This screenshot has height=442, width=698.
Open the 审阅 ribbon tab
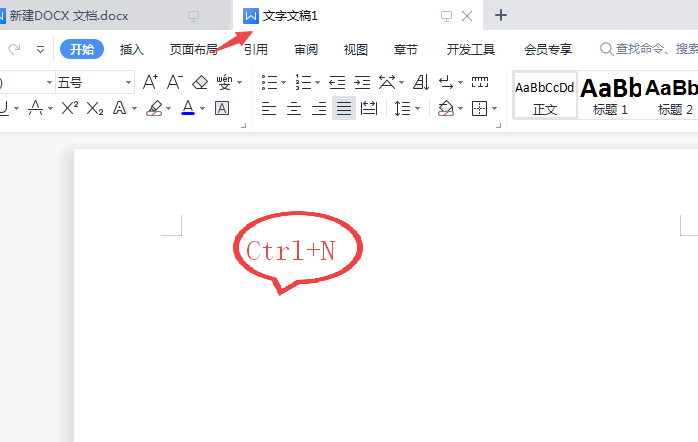[x=306, y=49]
